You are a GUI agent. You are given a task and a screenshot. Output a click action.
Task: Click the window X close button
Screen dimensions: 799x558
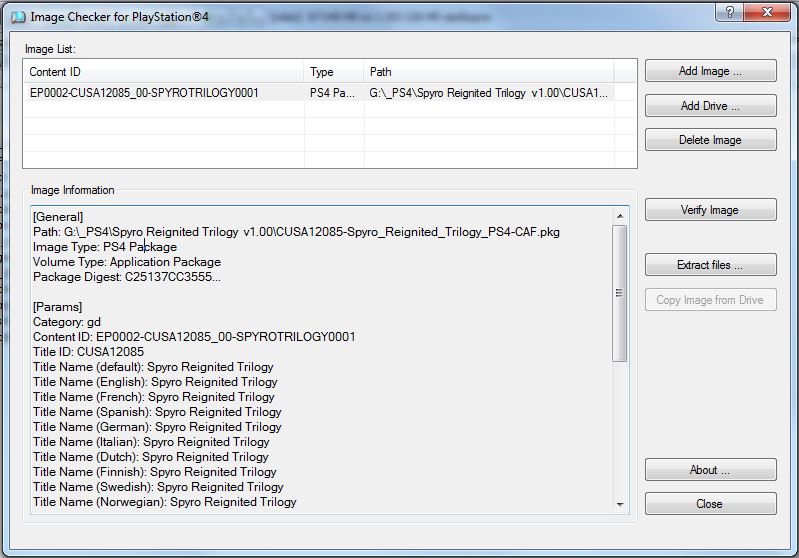pos(767,12)
